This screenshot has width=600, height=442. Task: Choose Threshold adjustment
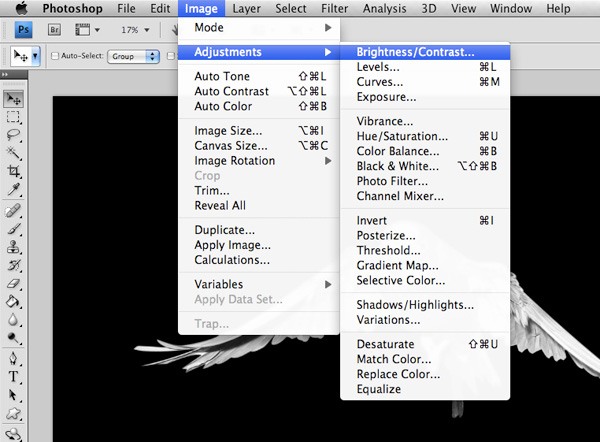(x=425, y=250)
